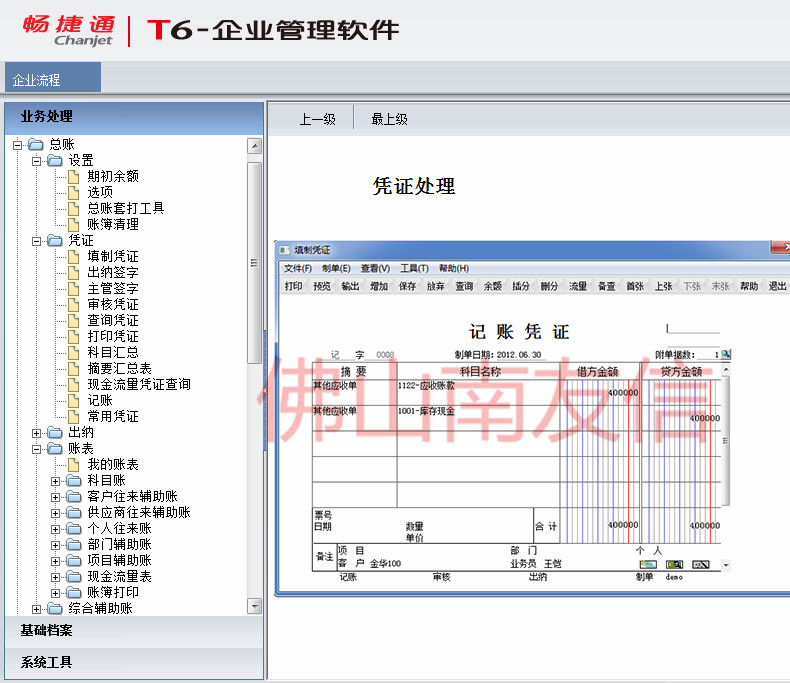Click 删分 to delete entry
Image resolution: width=790 pixels, height=683 pixels.
[550, 286]
